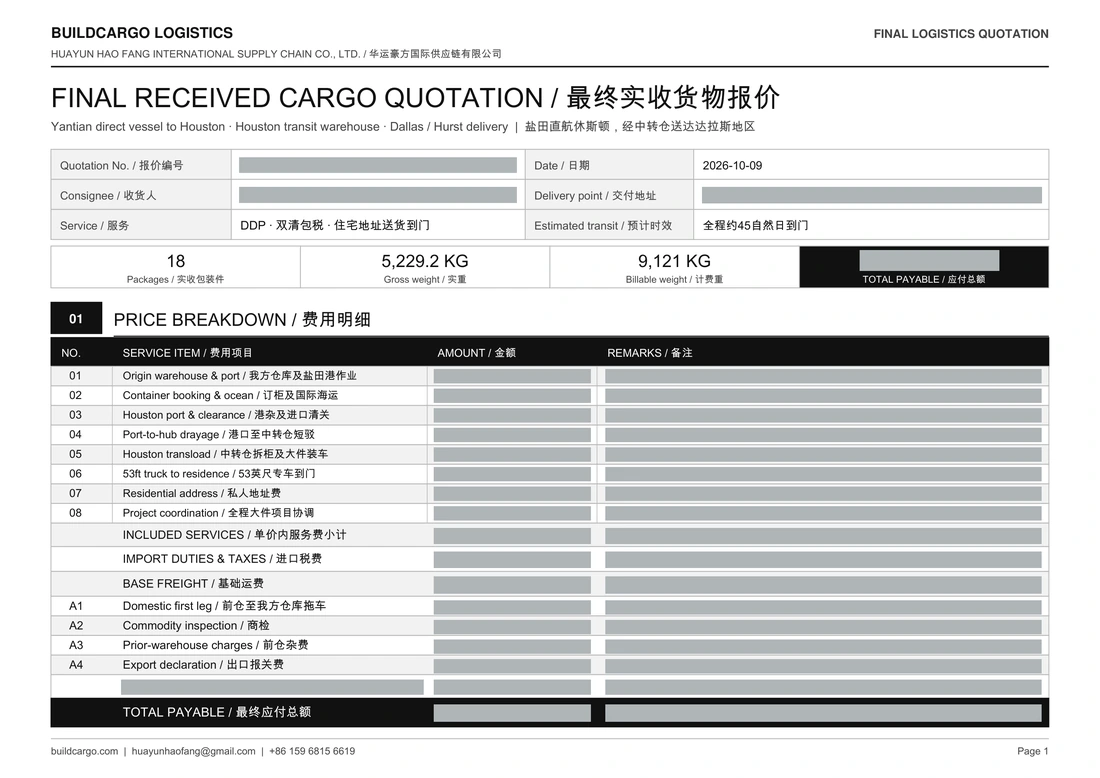Click the huayunhaofang@gmail.com email address
This screenshot has width=1100, height=778.
[194, 751]
